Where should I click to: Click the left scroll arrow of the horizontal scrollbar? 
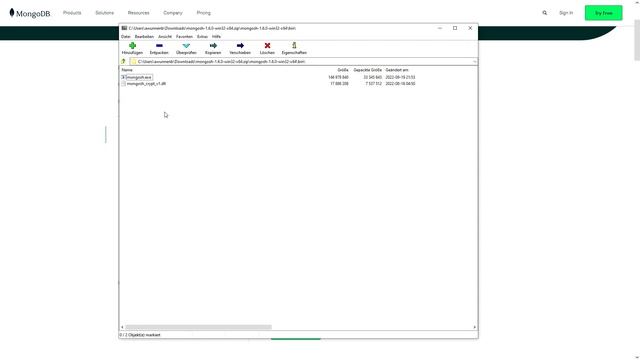pos(122,327)
